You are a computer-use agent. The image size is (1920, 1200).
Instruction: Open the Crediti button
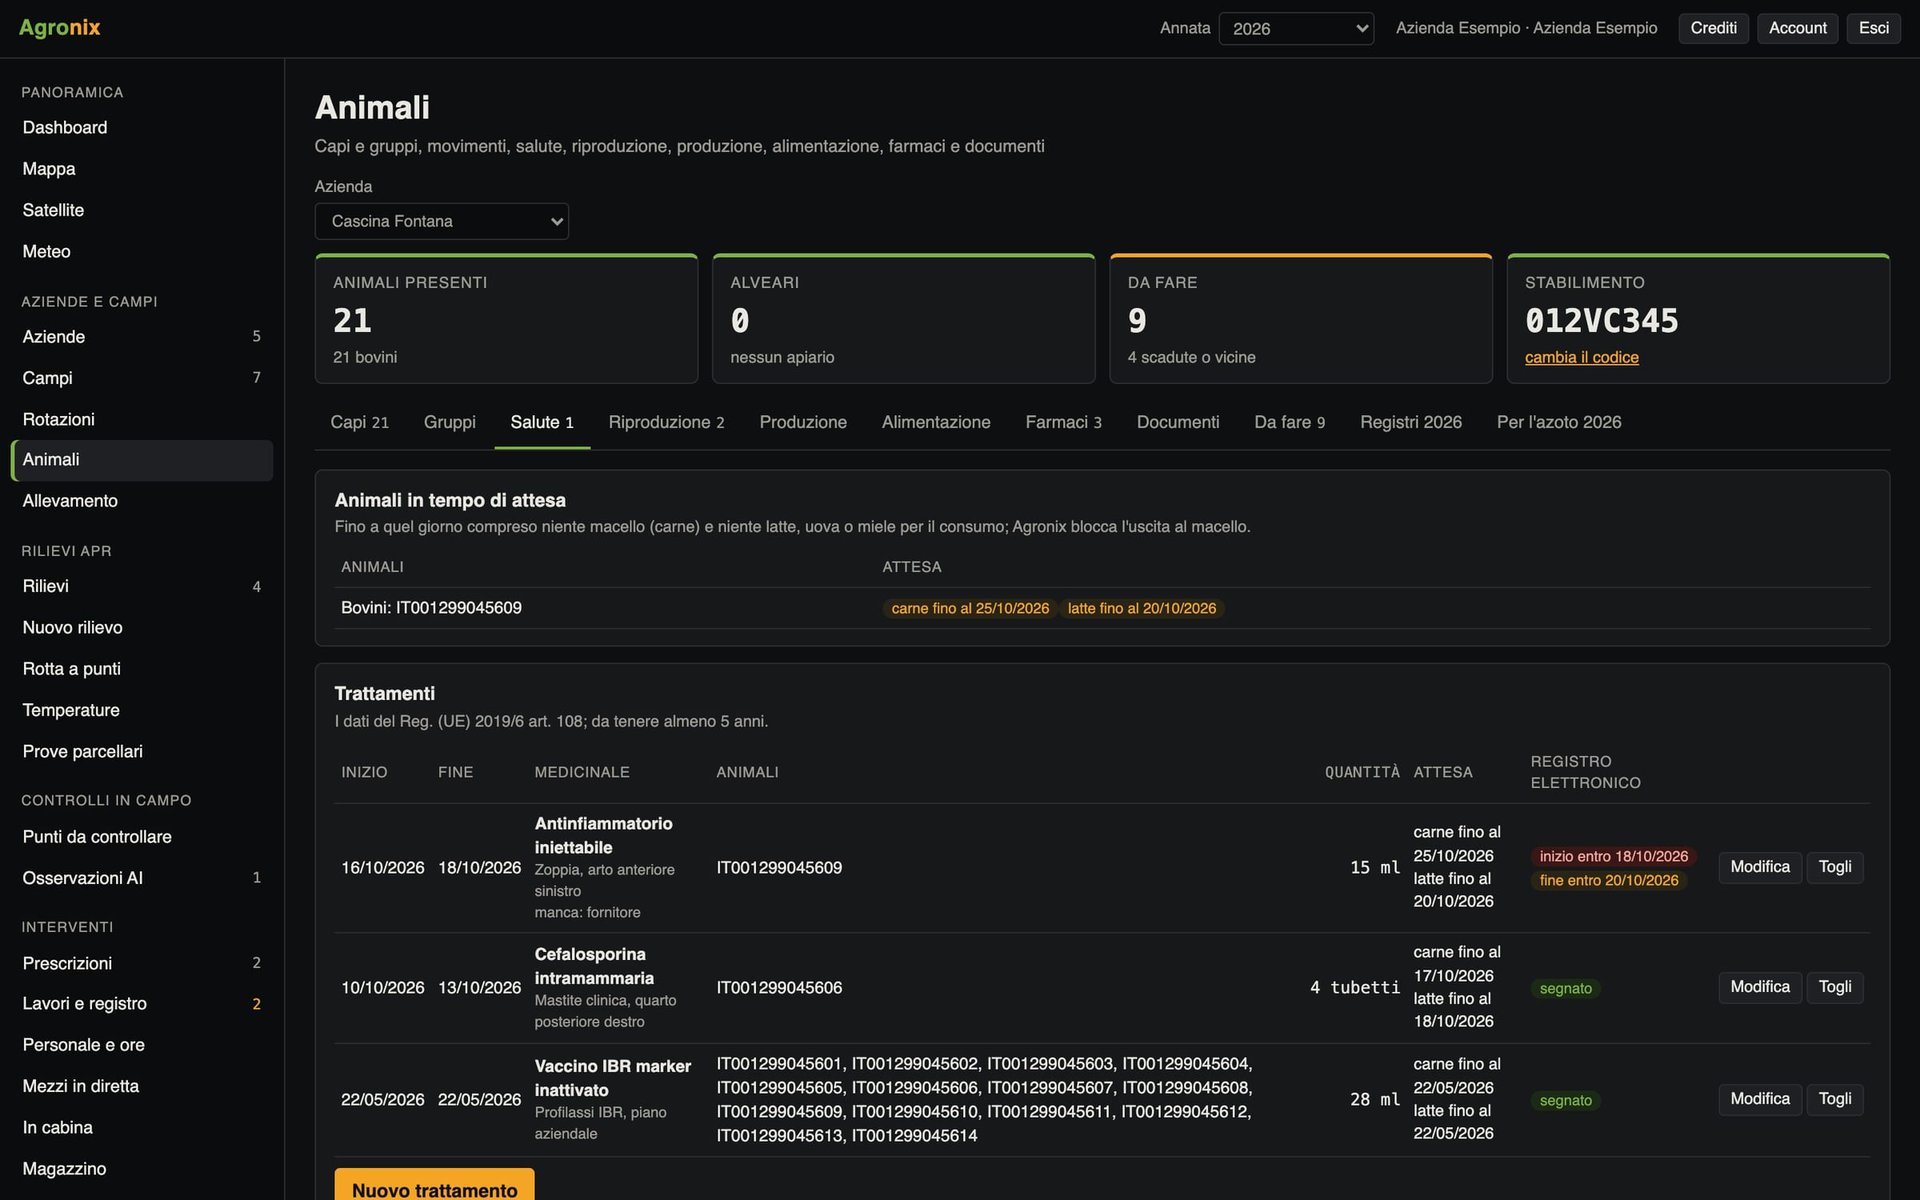(x=1713, y=28)
